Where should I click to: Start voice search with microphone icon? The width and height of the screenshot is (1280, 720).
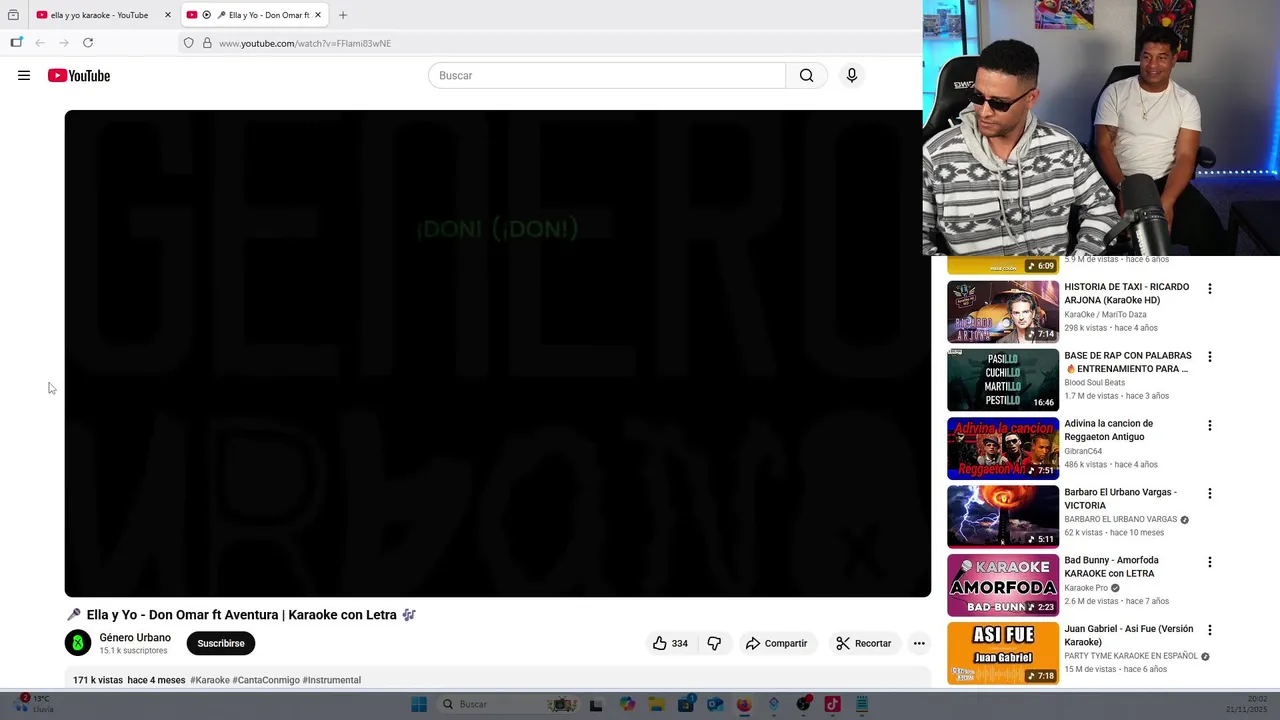[852, 76]
